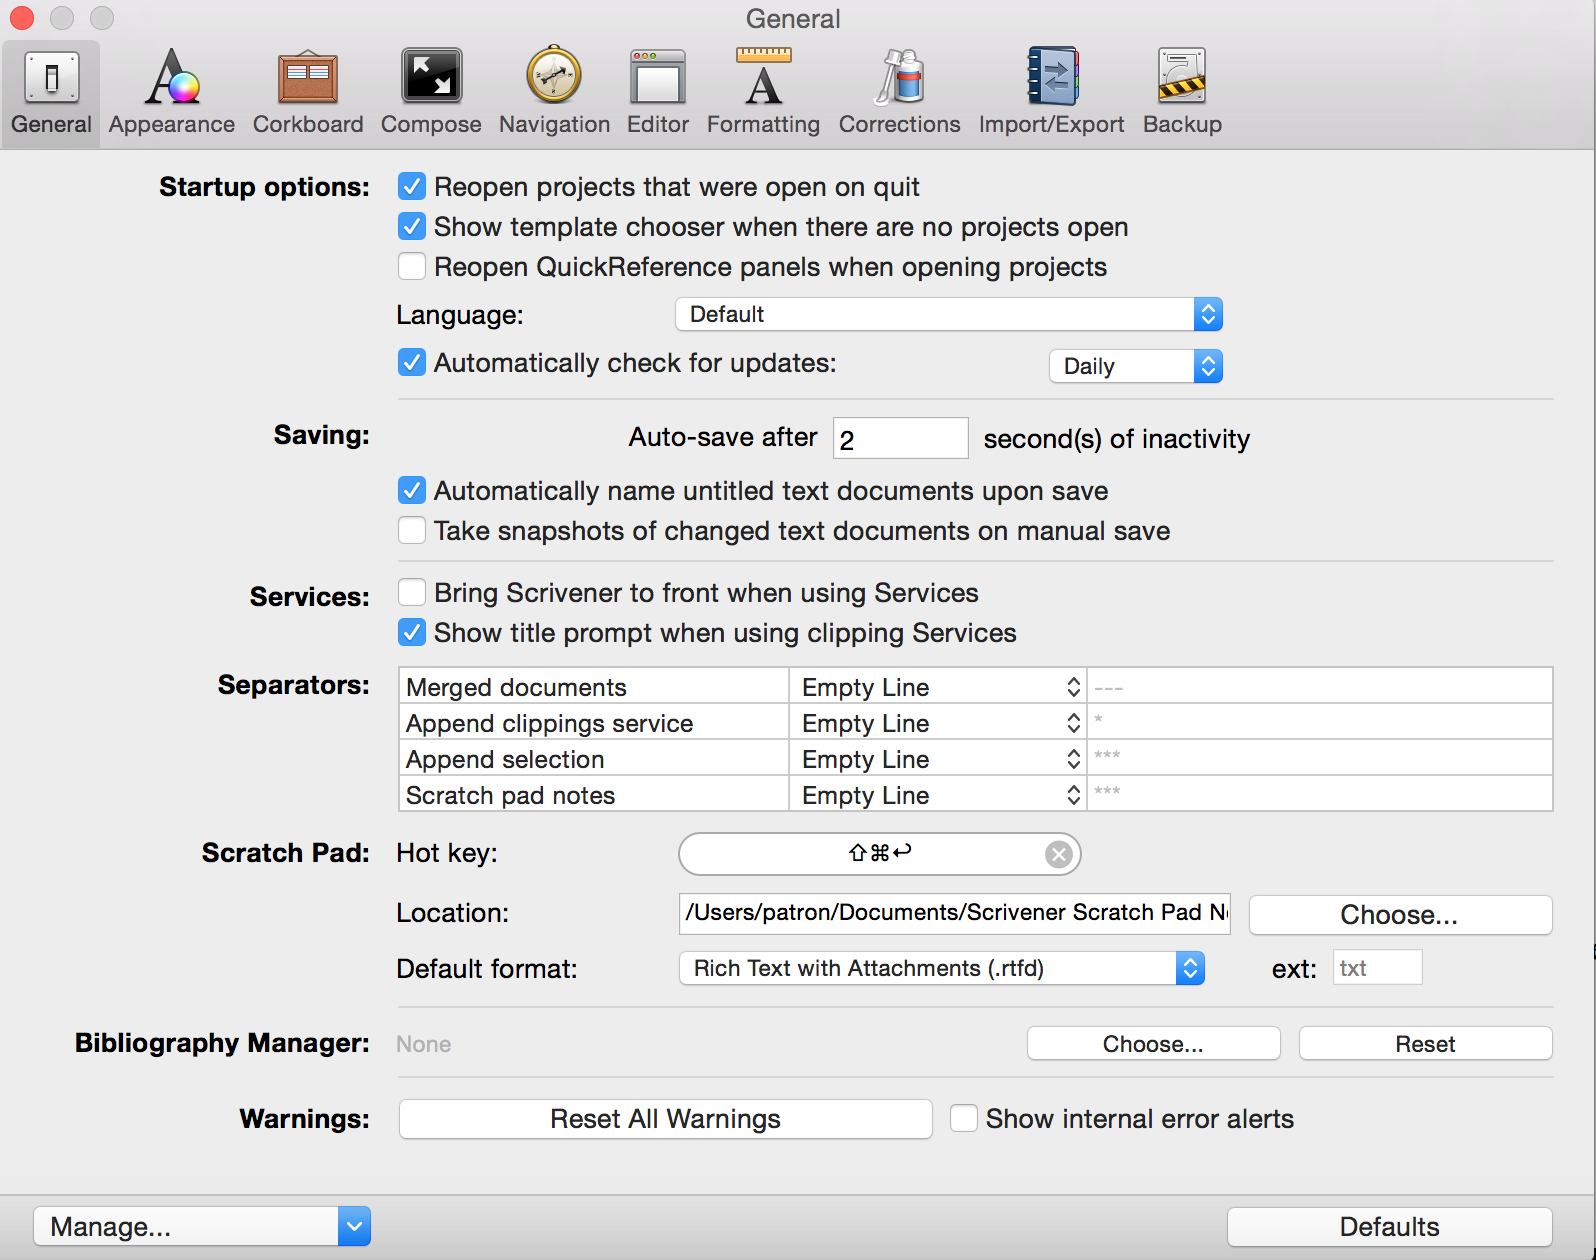Click the Reset All Warnings button
The image size is (1596, 1260).
(x=665, y=1119)
